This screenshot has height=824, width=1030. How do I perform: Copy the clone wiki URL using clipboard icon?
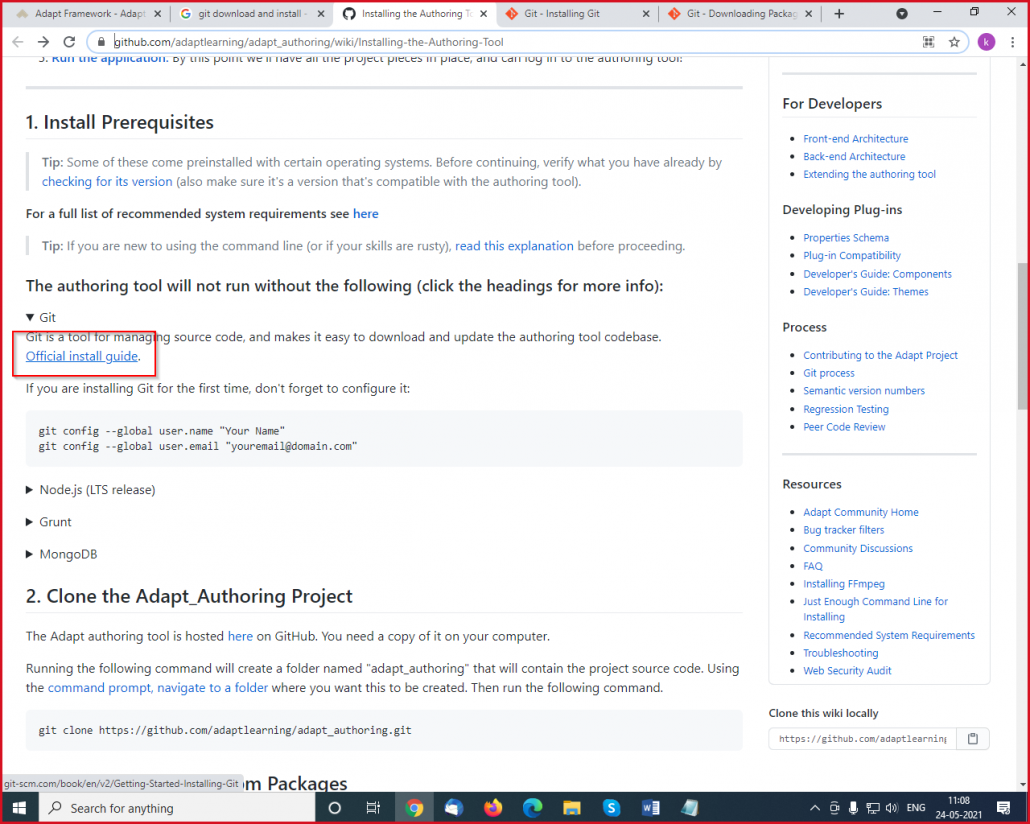pos(971,738)
